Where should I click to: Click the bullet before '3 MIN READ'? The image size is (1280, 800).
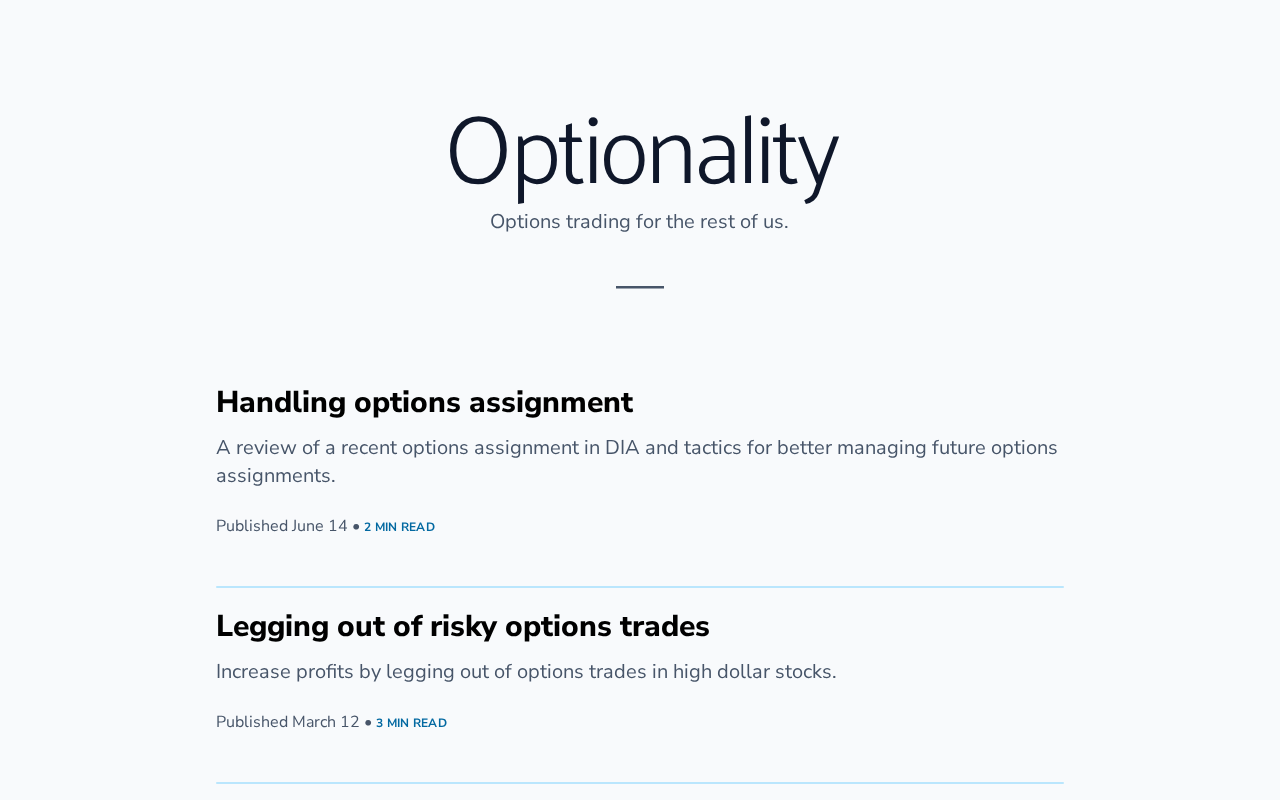[x=368, y=723]
